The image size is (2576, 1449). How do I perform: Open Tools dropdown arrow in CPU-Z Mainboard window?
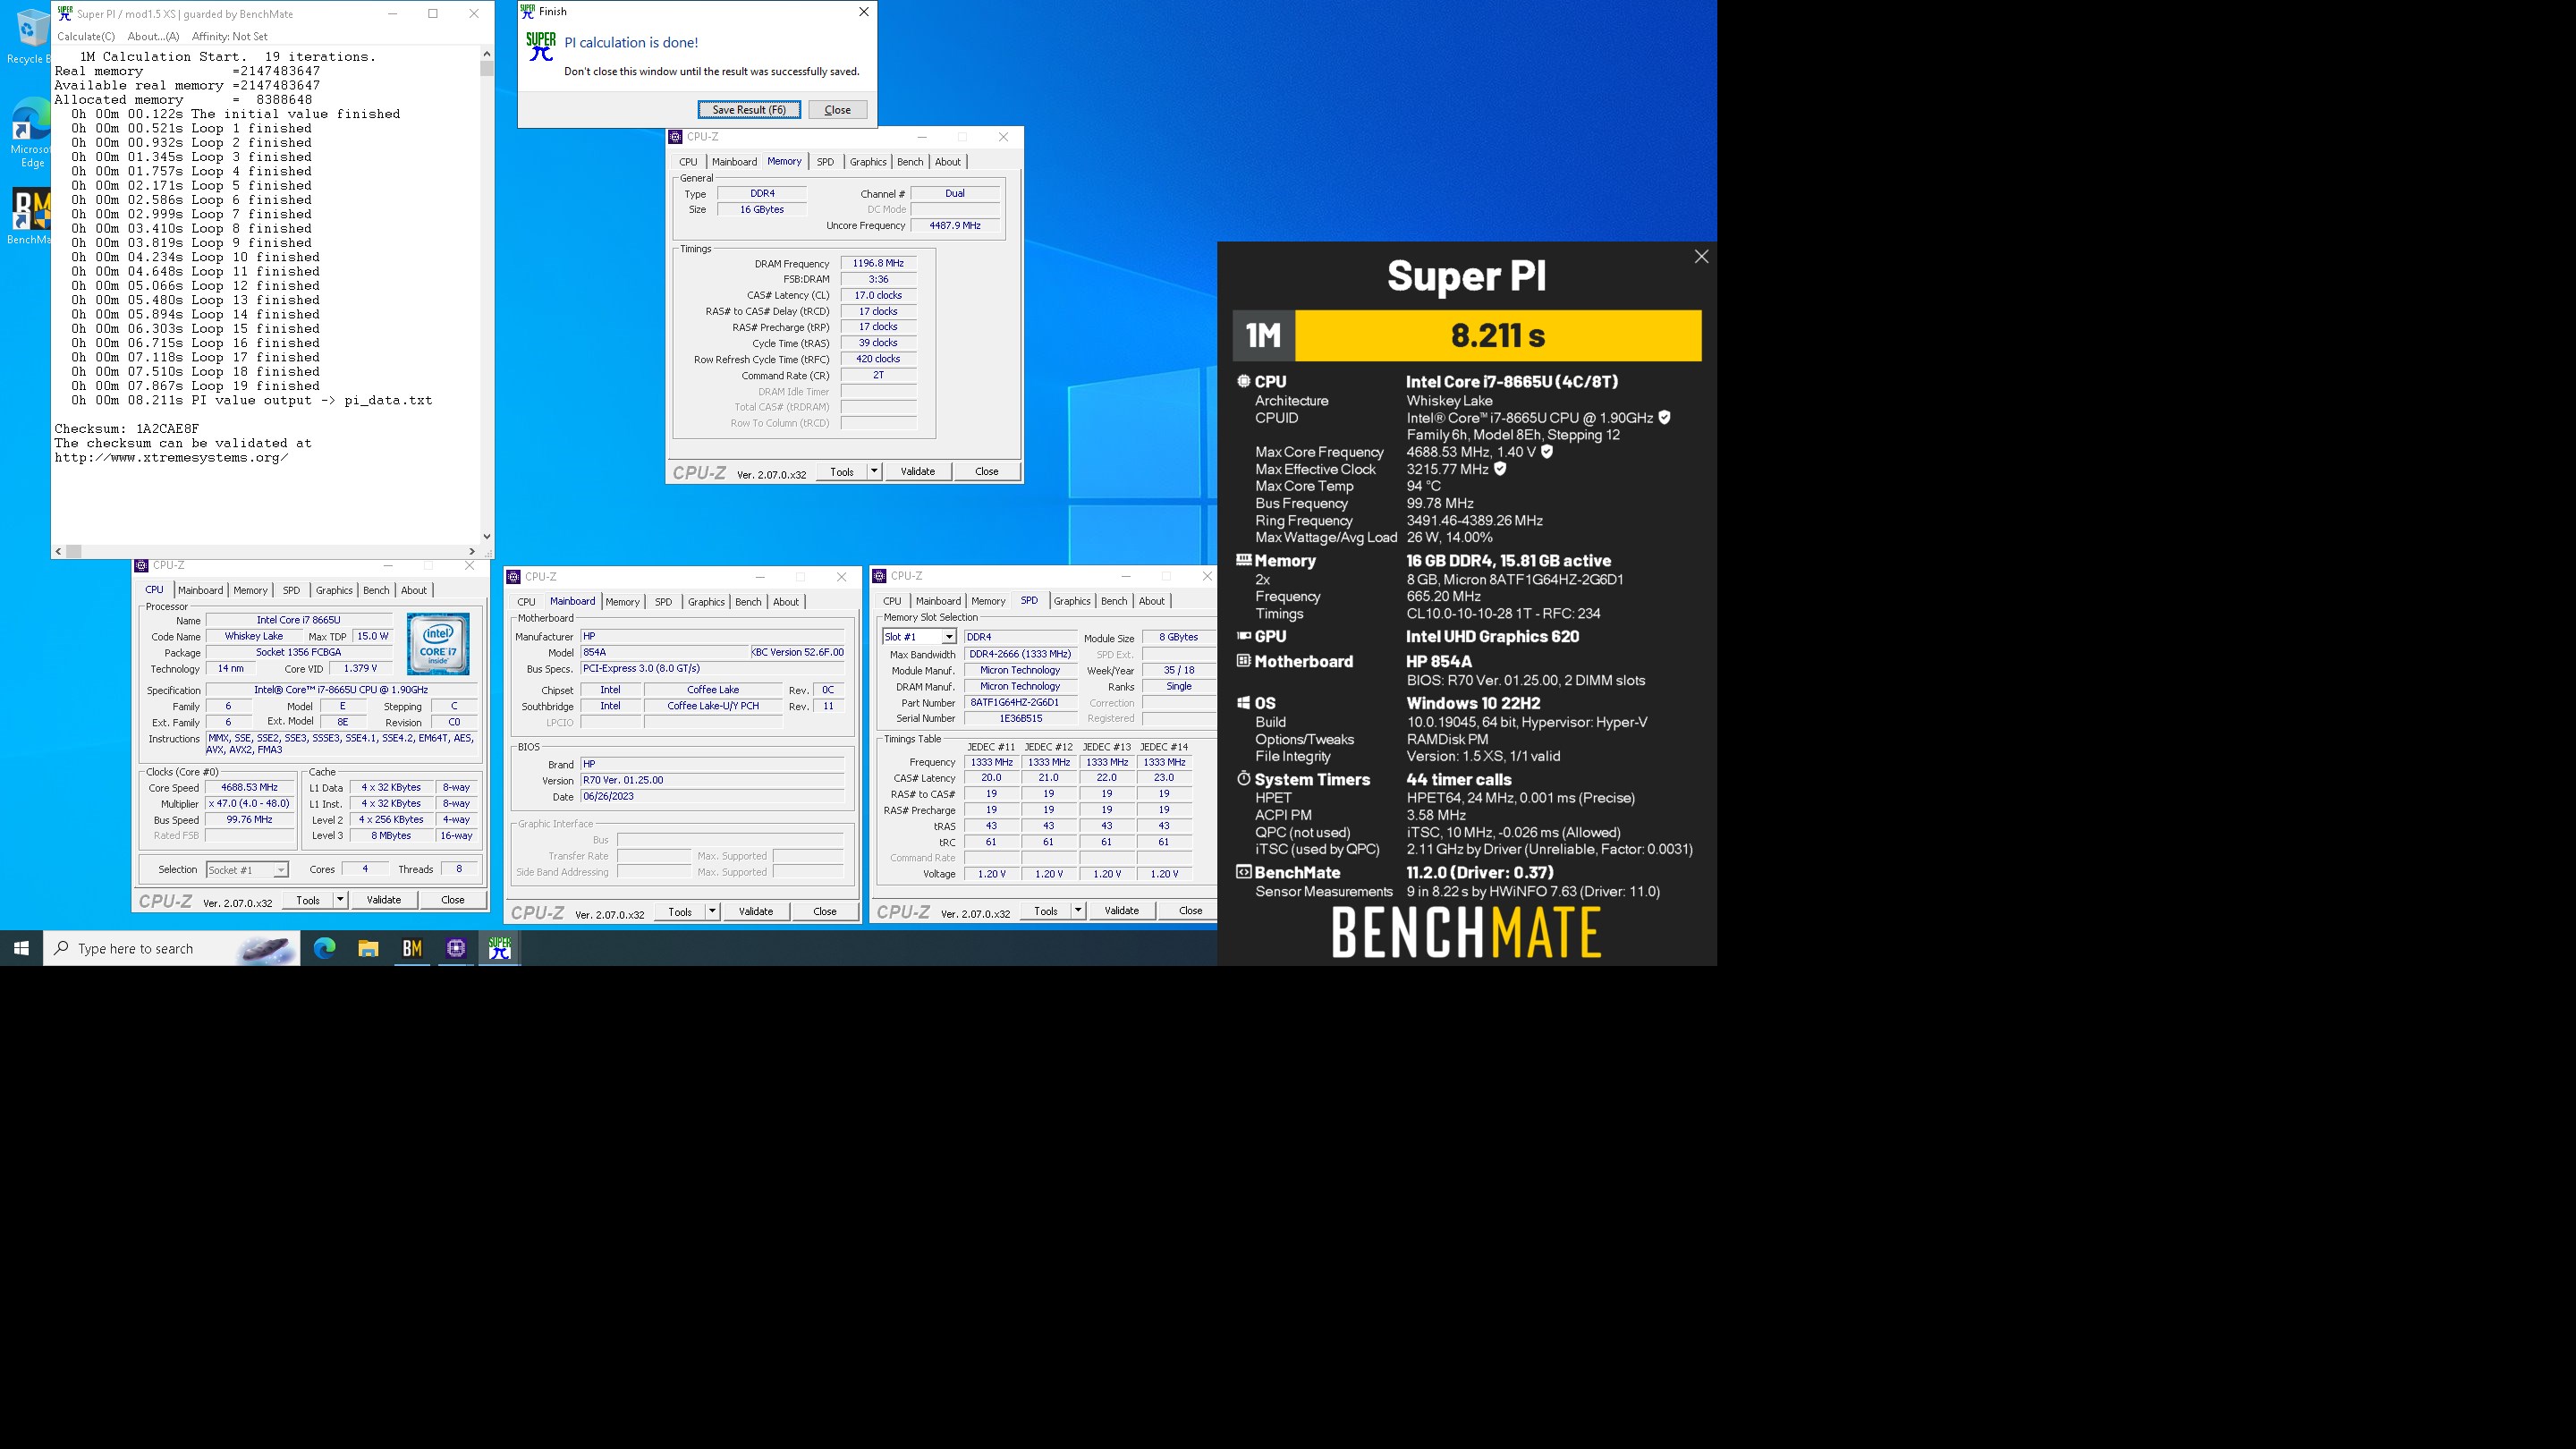pos(712,911)
